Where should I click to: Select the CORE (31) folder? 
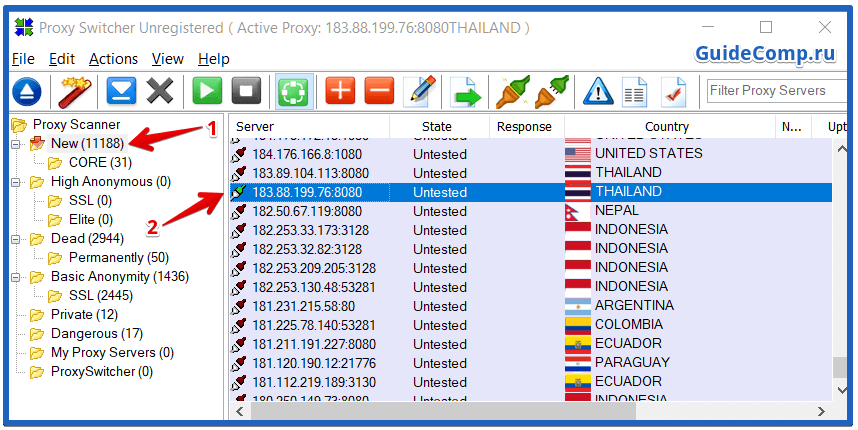coord(100,162)
